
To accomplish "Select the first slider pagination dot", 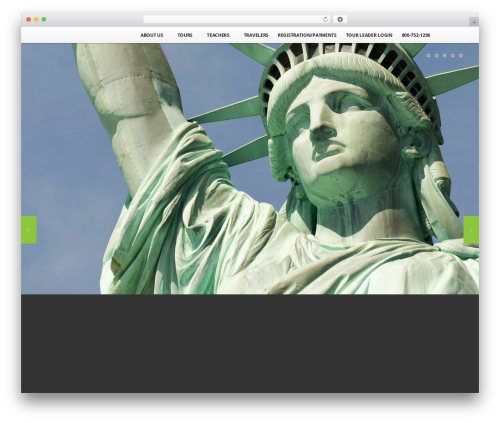I will click(x=428, y=55).
